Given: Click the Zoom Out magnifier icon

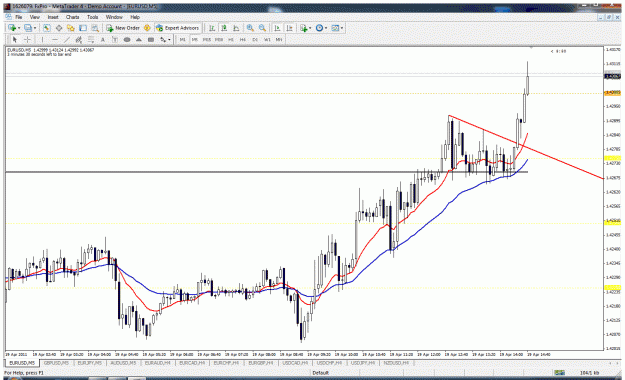Looking at the screenshot, I should click(x=262, y=28).
